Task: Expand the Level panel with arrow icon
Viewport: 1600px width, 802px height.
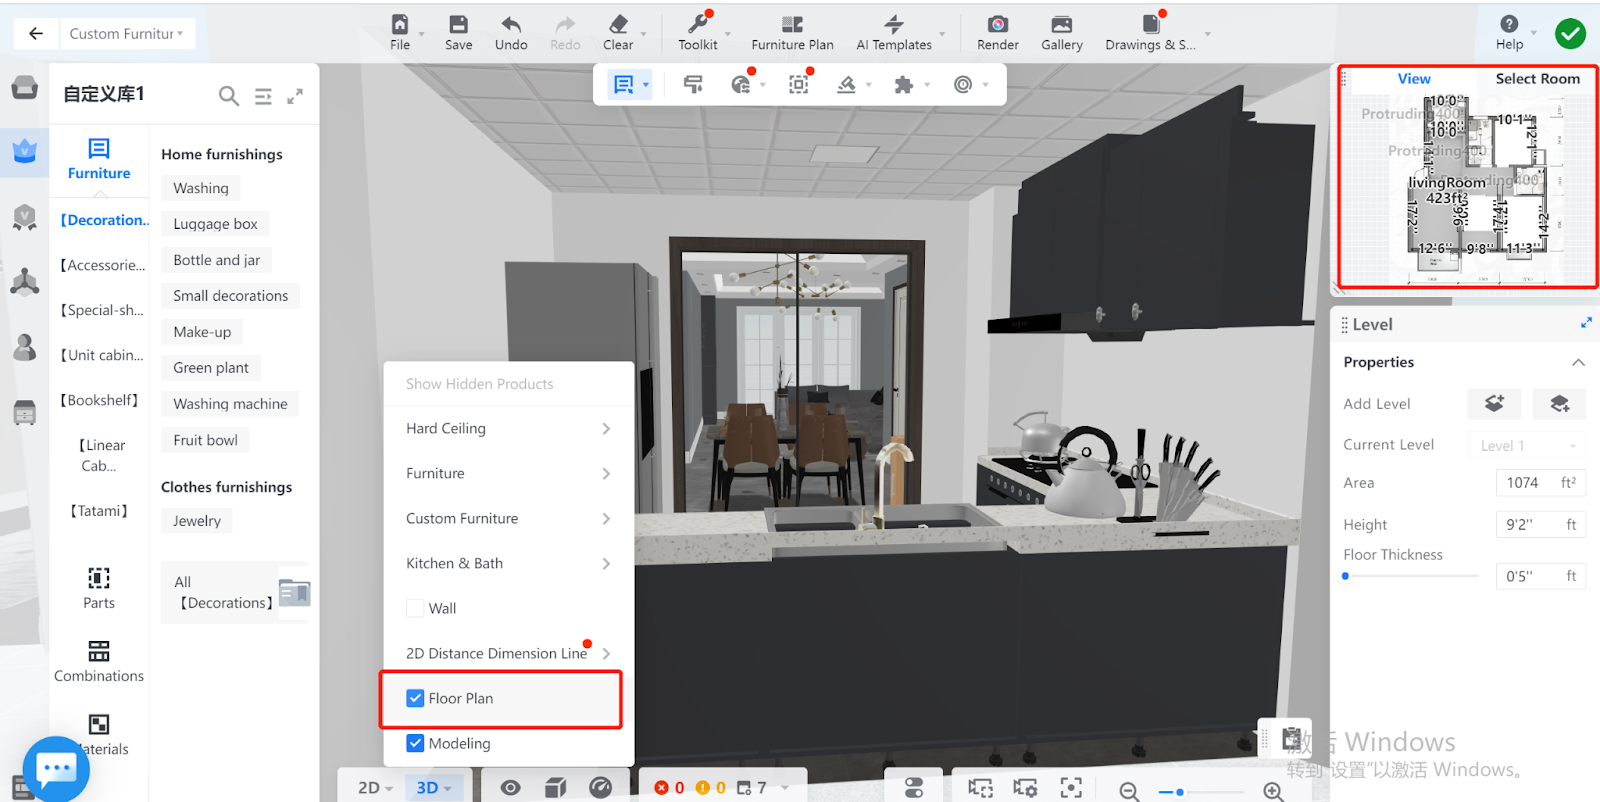Action: click(1586, 322)
